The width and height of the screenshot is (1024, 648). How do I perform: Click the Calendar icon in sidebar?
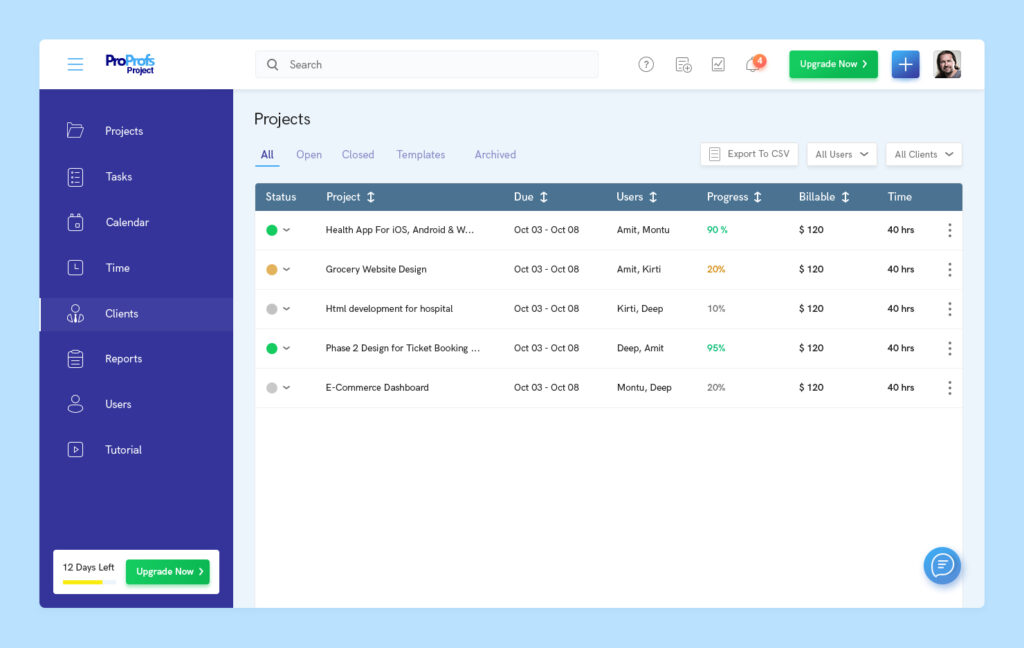[x=75, y=222]
